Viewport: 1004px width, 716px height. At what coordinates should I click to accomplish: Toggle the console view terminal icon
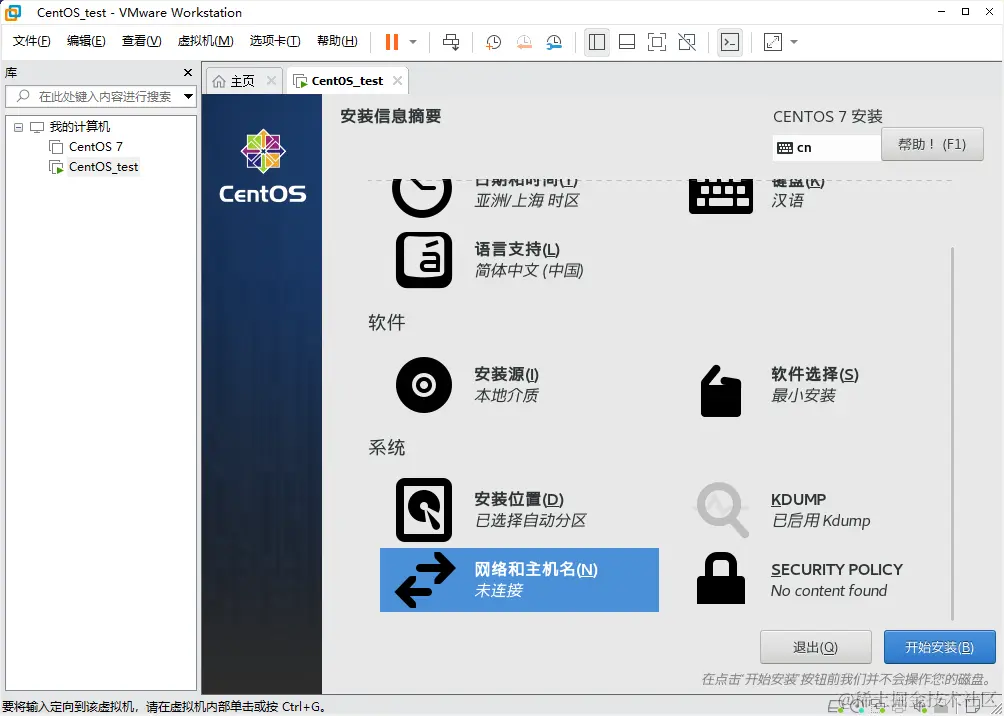[x=730, y=42]
